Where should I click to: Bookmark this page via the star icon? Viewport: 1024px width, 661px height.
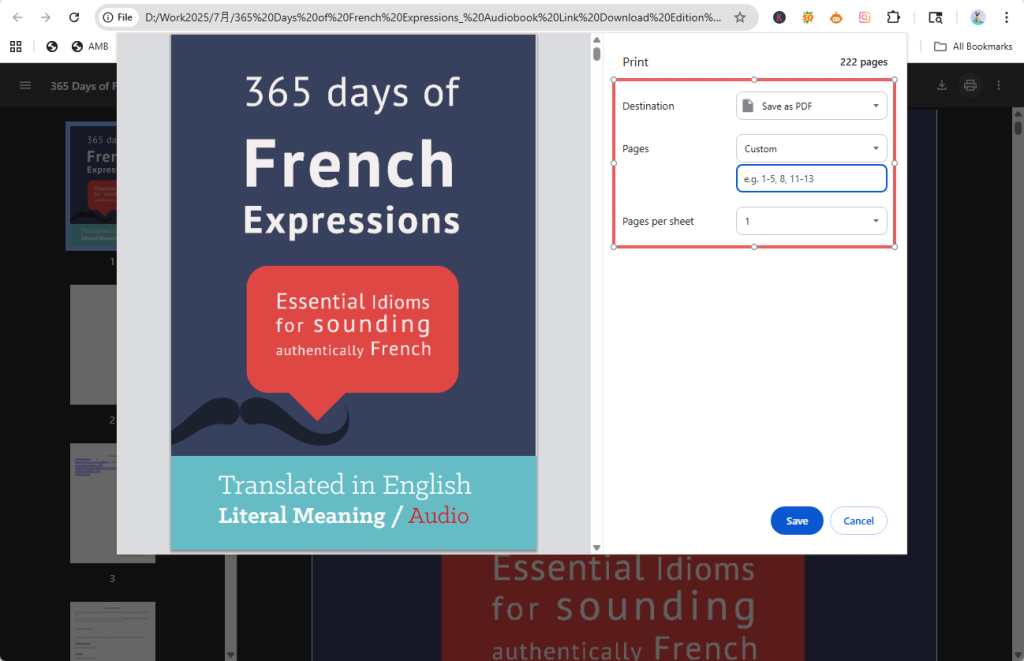(x=738, y=17)
